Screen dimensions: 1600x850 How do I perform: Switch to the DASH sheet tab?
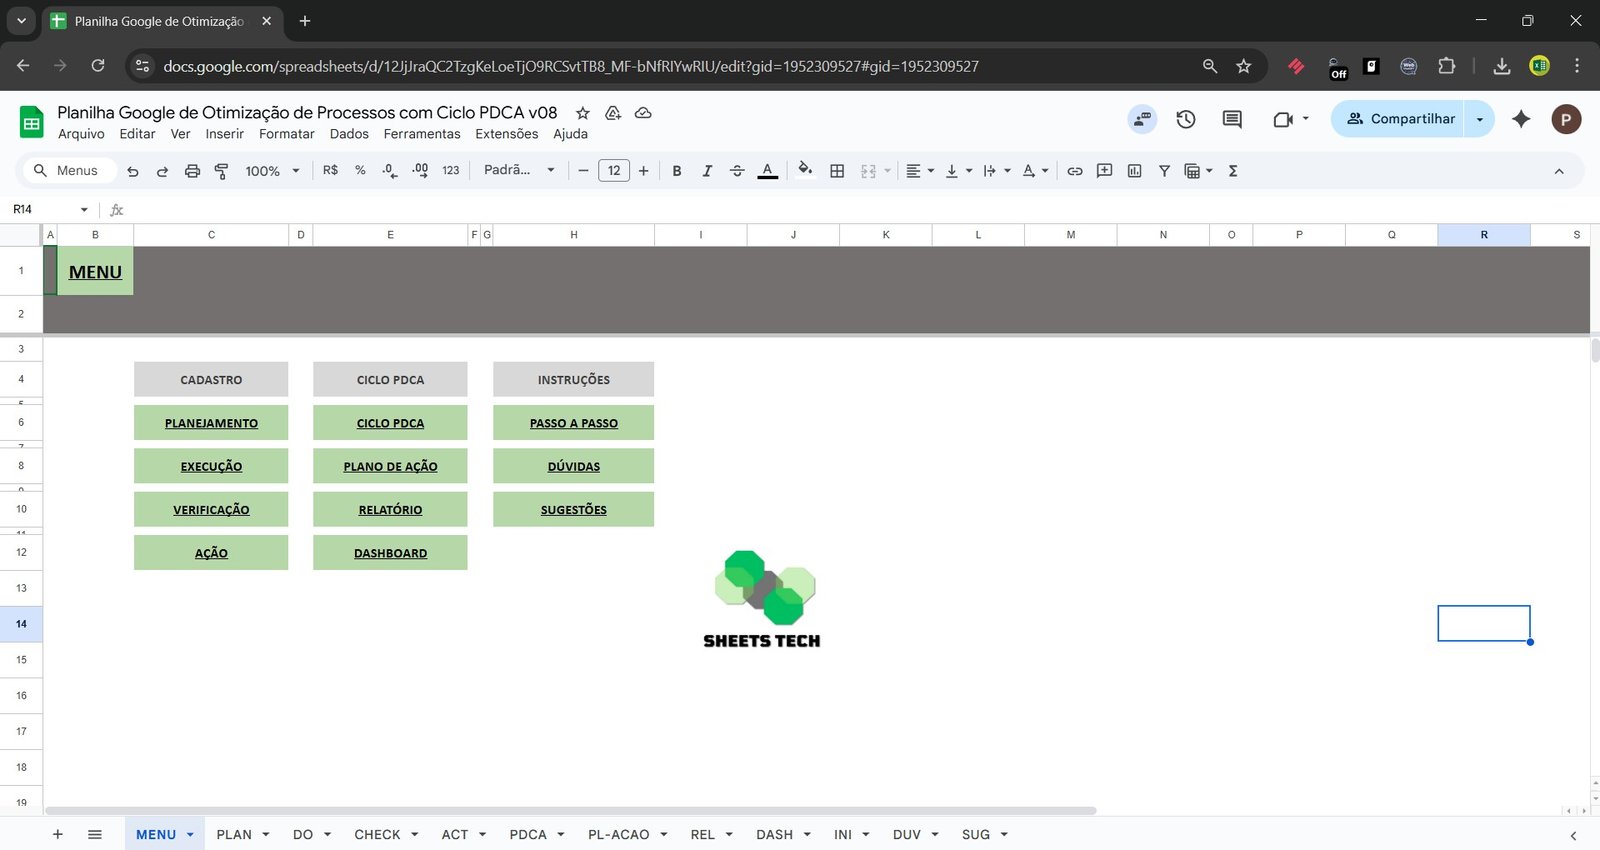774,834
